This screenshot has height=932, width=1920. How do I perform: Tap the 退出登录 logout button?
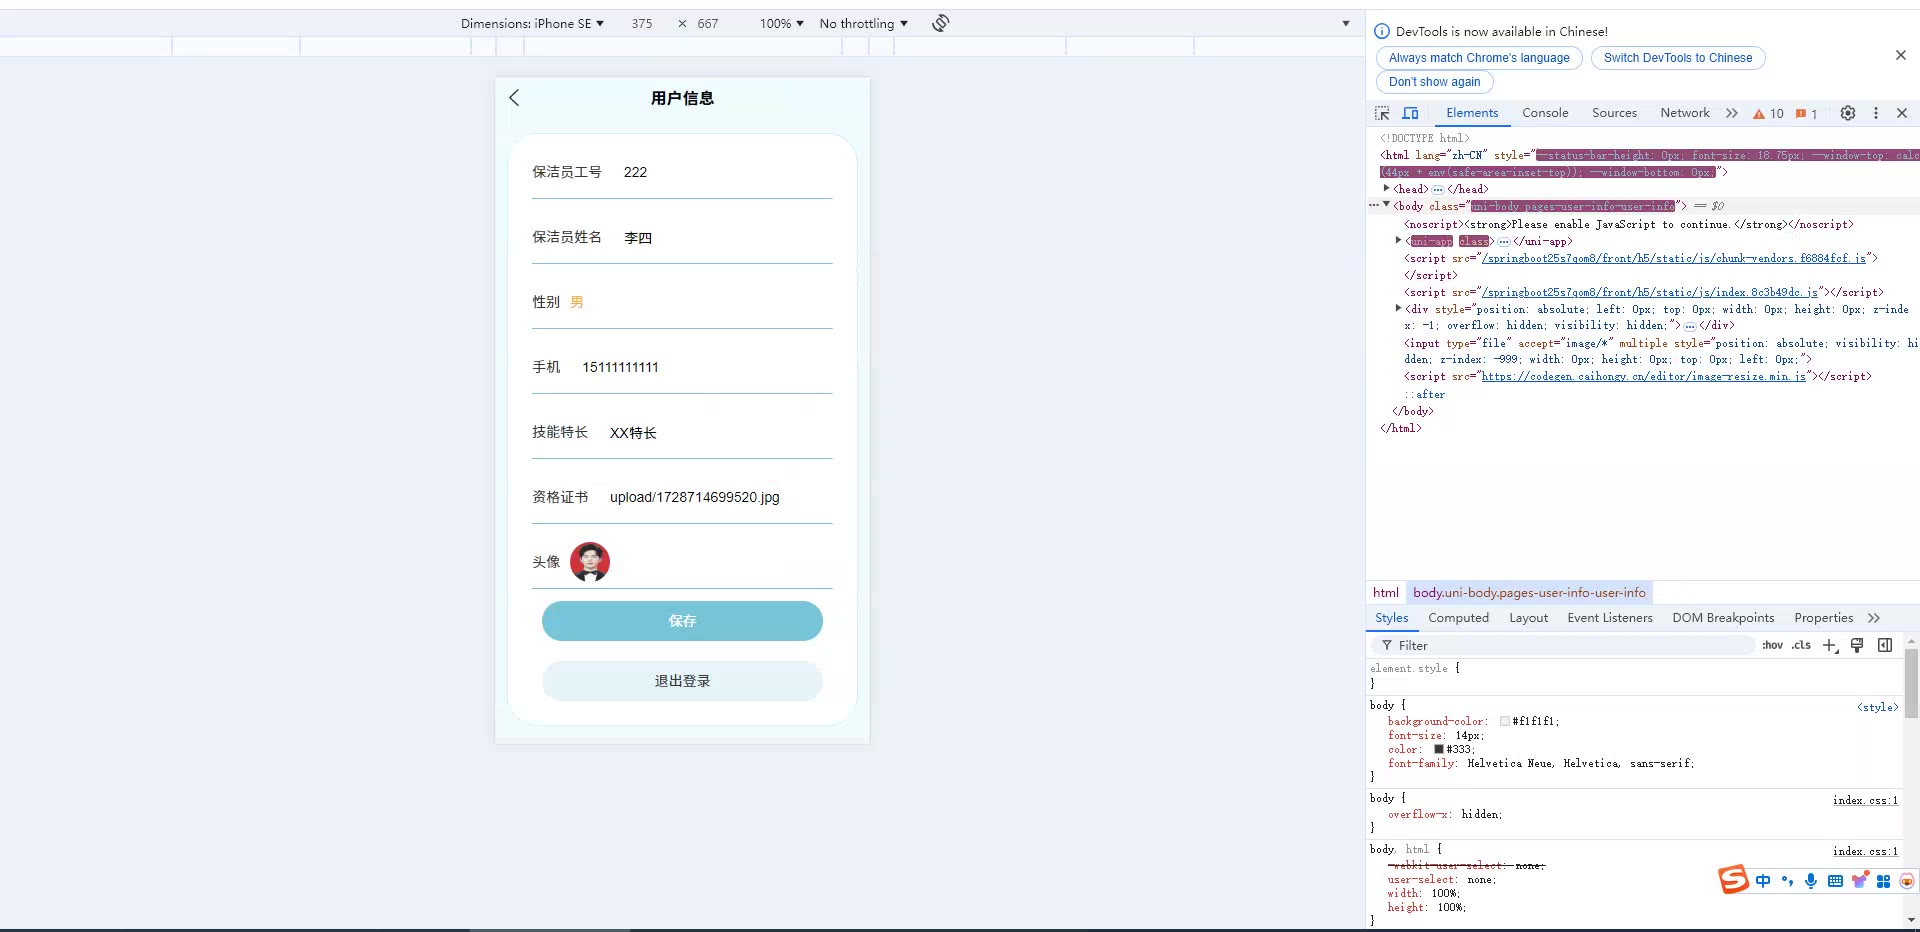pyautogui.click(x=682, y=681)
